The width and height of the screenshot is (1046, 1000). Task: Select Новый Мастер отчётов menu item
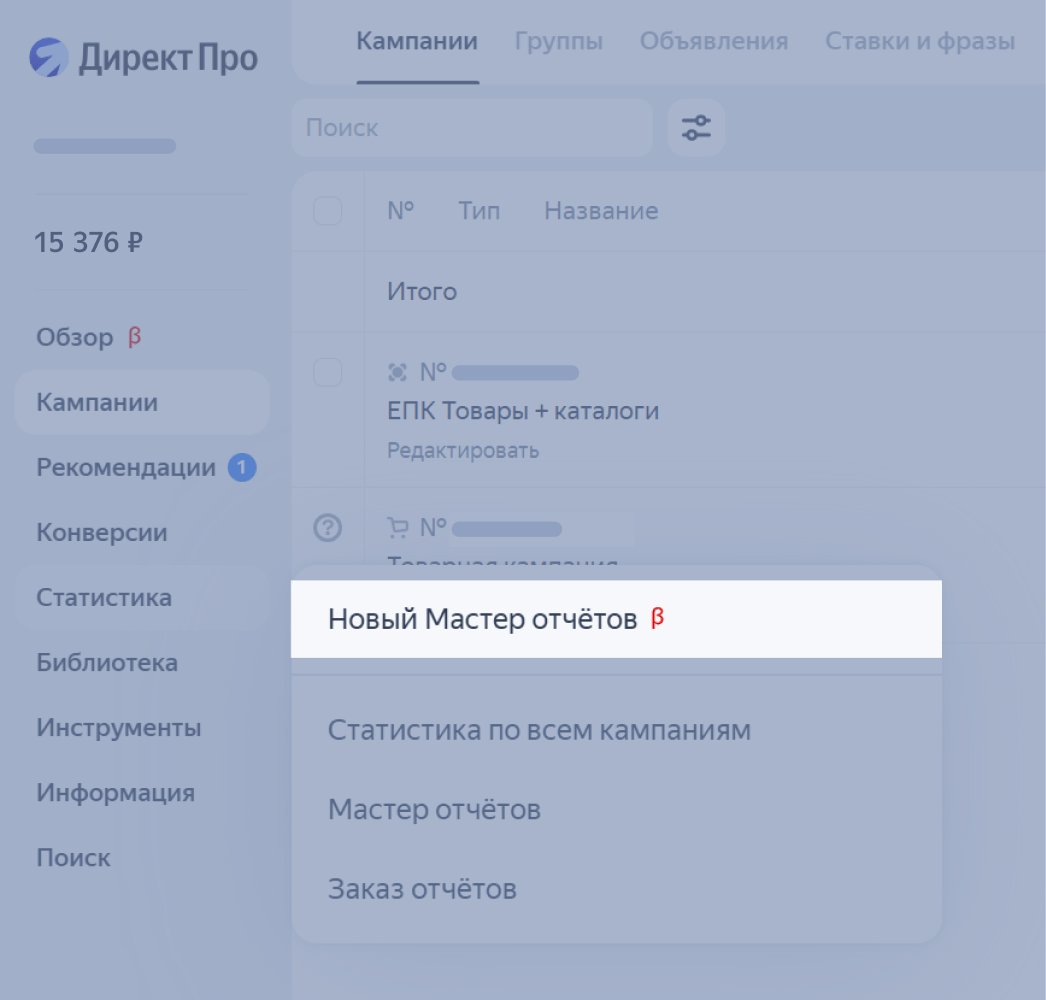[482, 619]
